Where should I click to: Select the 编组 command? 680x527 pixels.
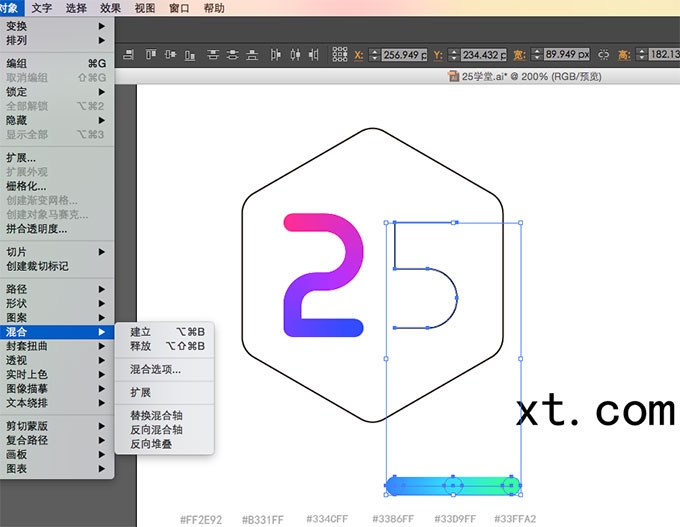click(x=57, y=63)
